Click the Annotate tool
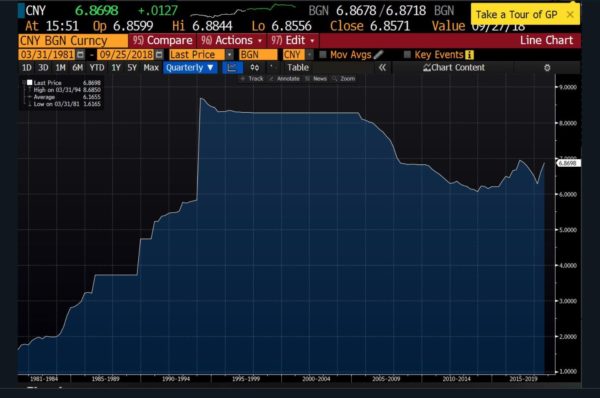Screen dimensions: 600x398 285,78
